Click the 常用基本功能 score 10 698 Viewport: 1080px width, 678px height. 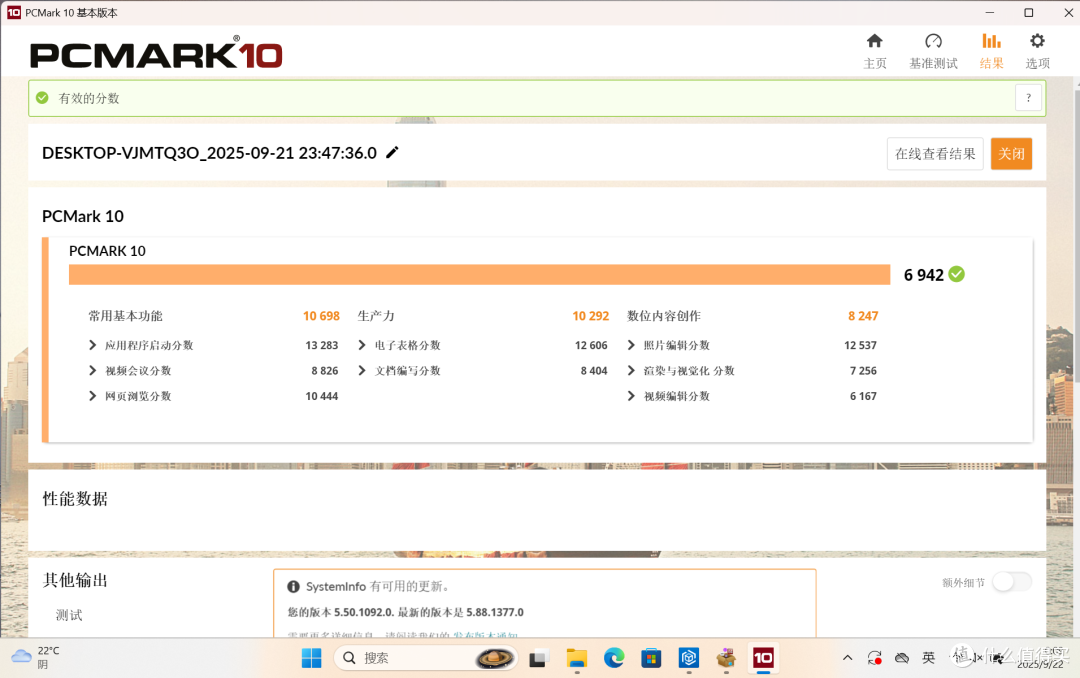[321, 316]
